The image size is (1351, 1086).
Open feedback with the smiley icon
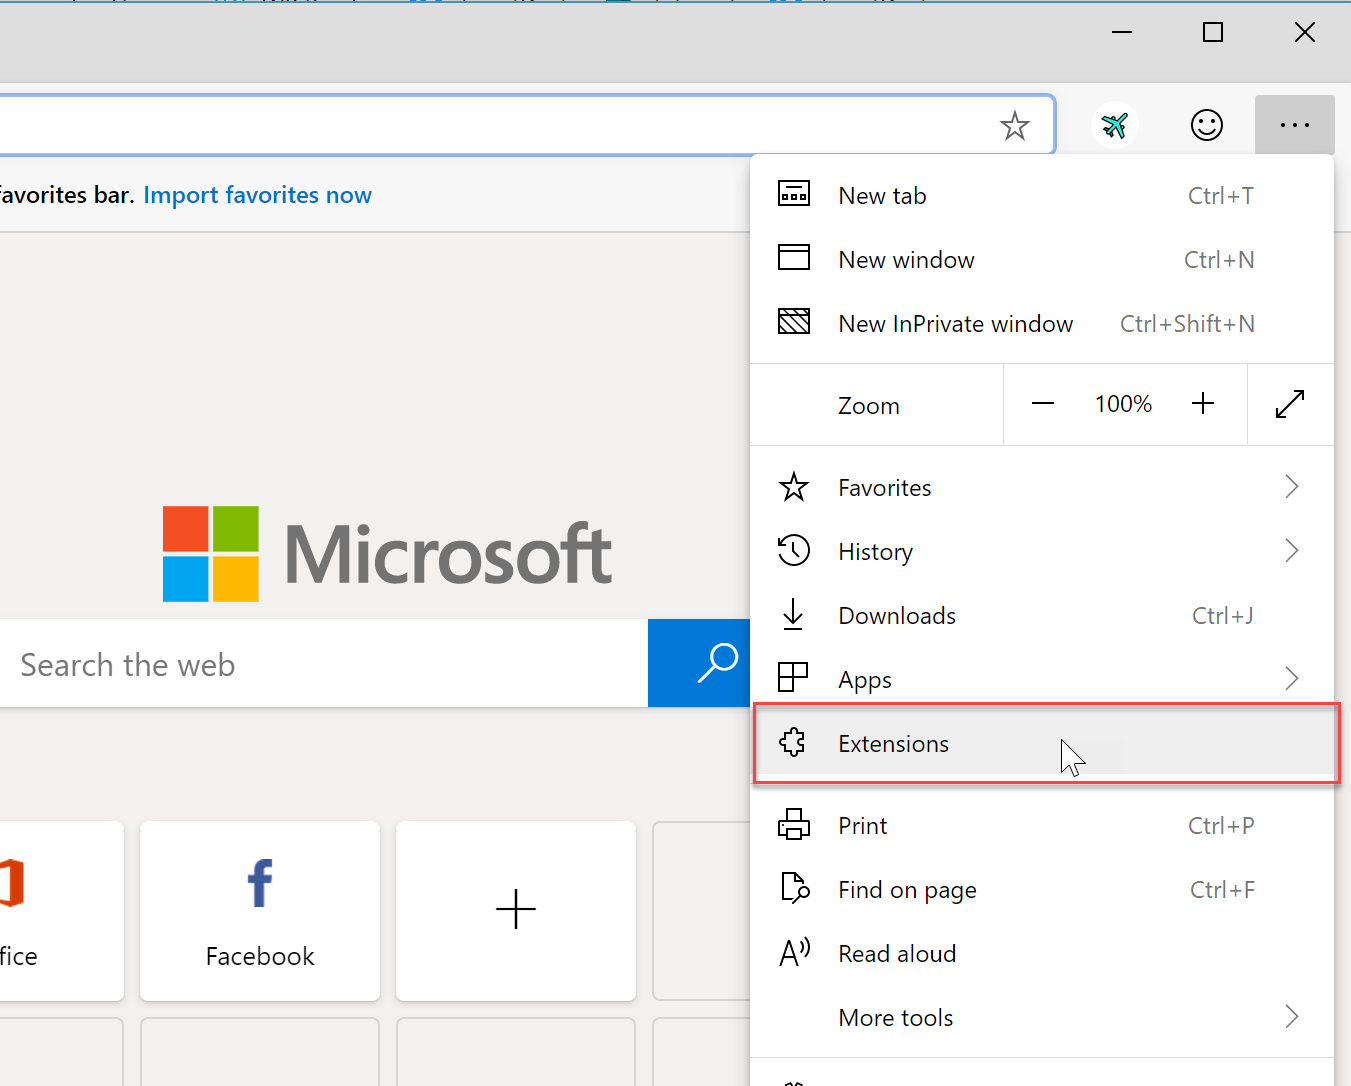1206,125
